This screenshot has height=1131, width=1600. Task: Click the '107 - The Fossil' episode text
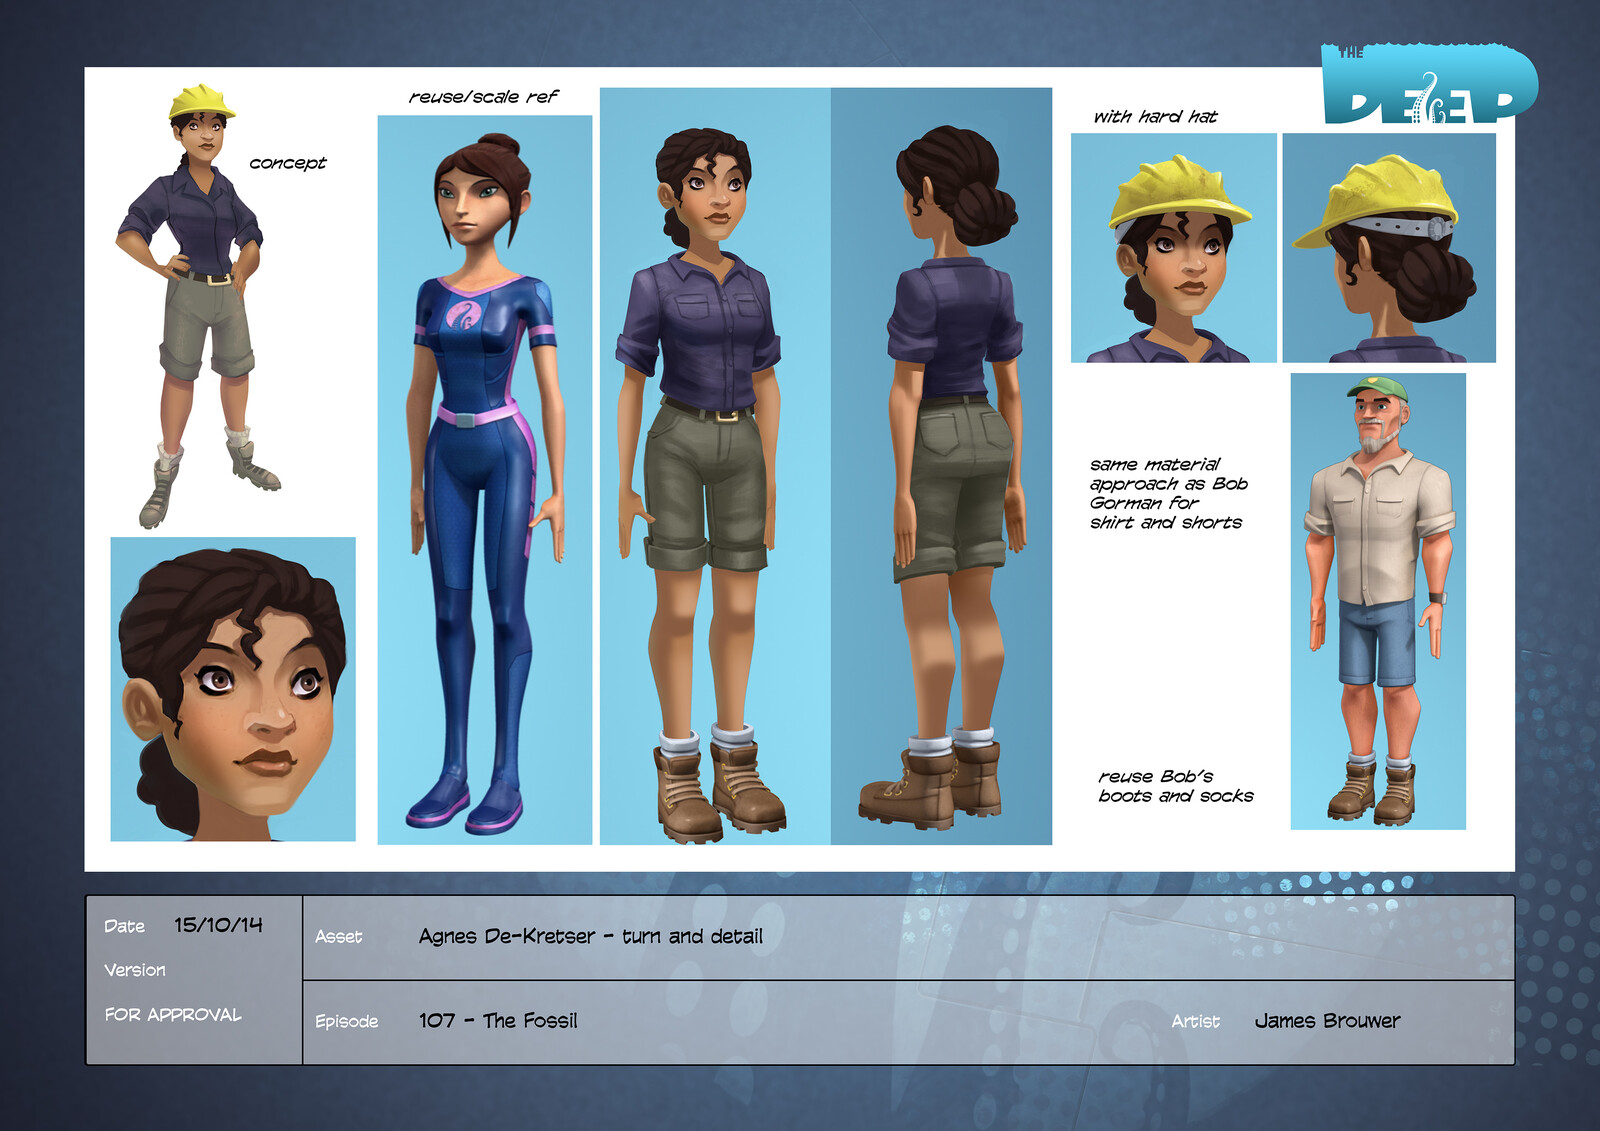click(498, 1021)
